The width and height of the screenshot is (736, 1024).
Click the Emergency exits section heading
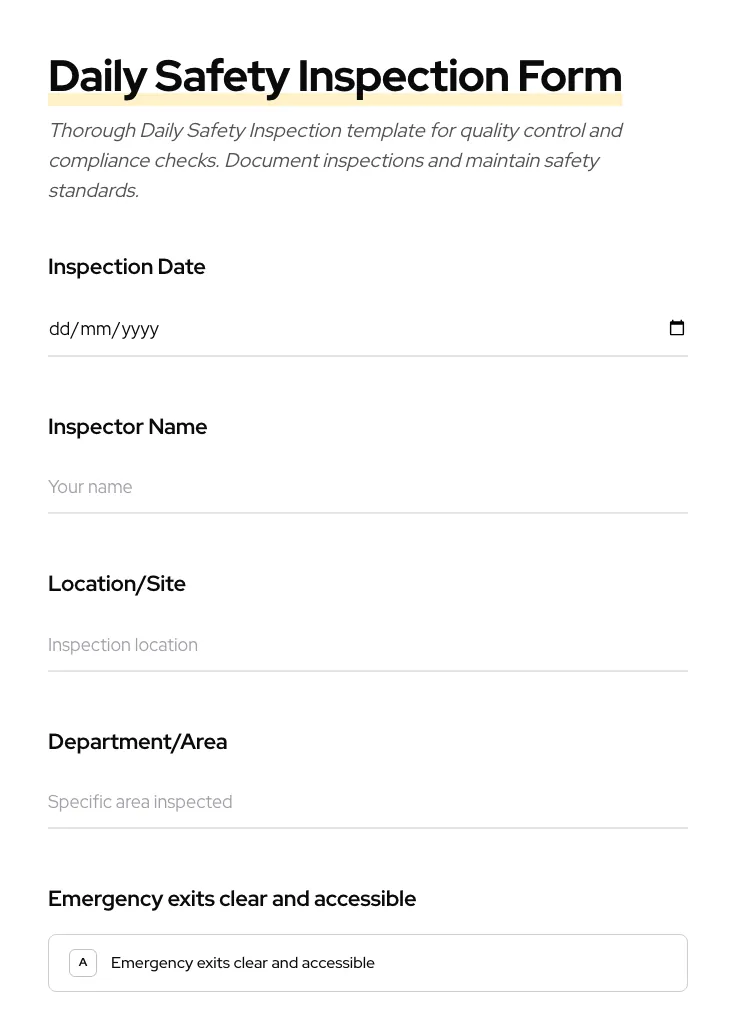point(232,898)
